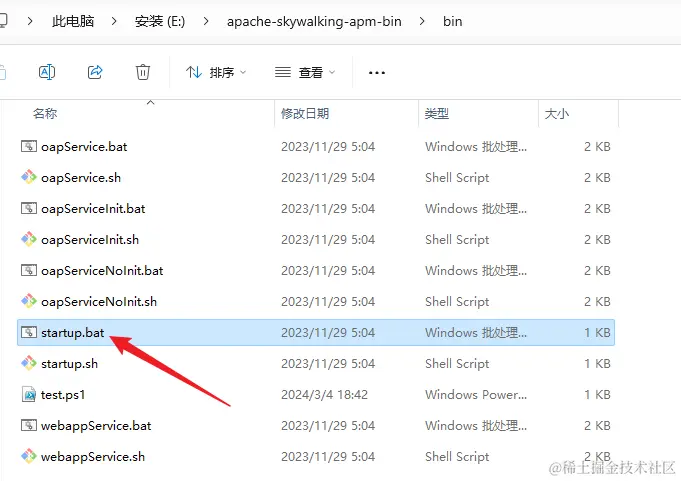This screenshot has height=481, width=681.
Task: Click the Windows 批处理 type of webappService.bat
Action: click(476, 426)
